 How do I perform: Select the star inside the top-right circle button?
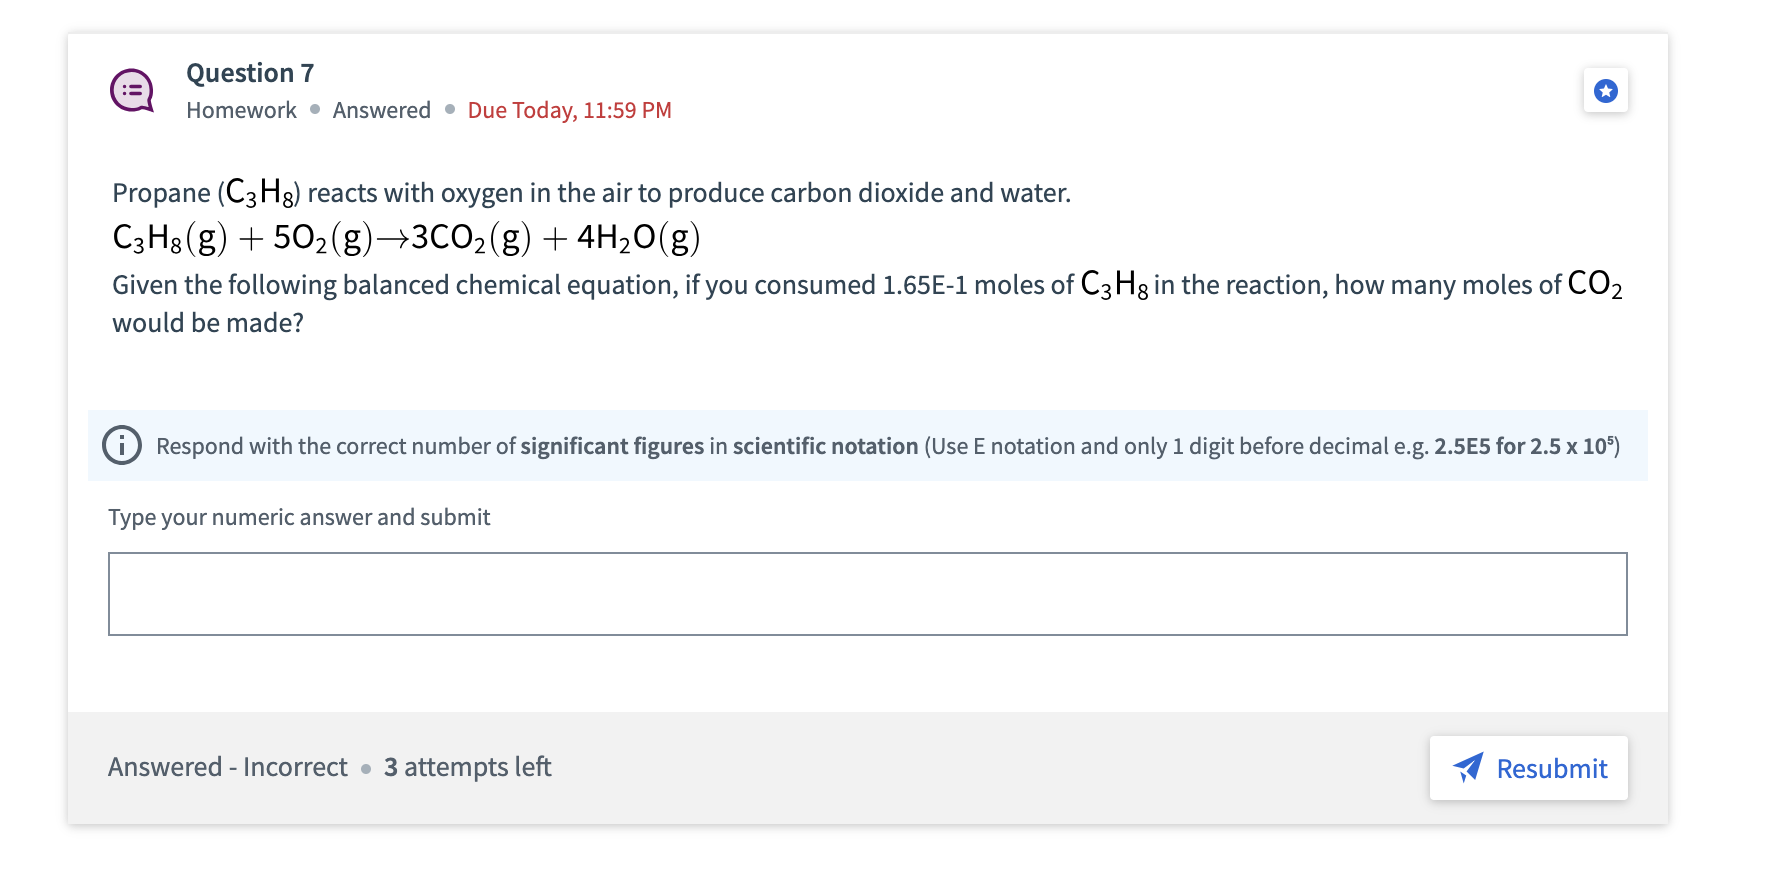pyautogui.click(x=1606, y=90)
